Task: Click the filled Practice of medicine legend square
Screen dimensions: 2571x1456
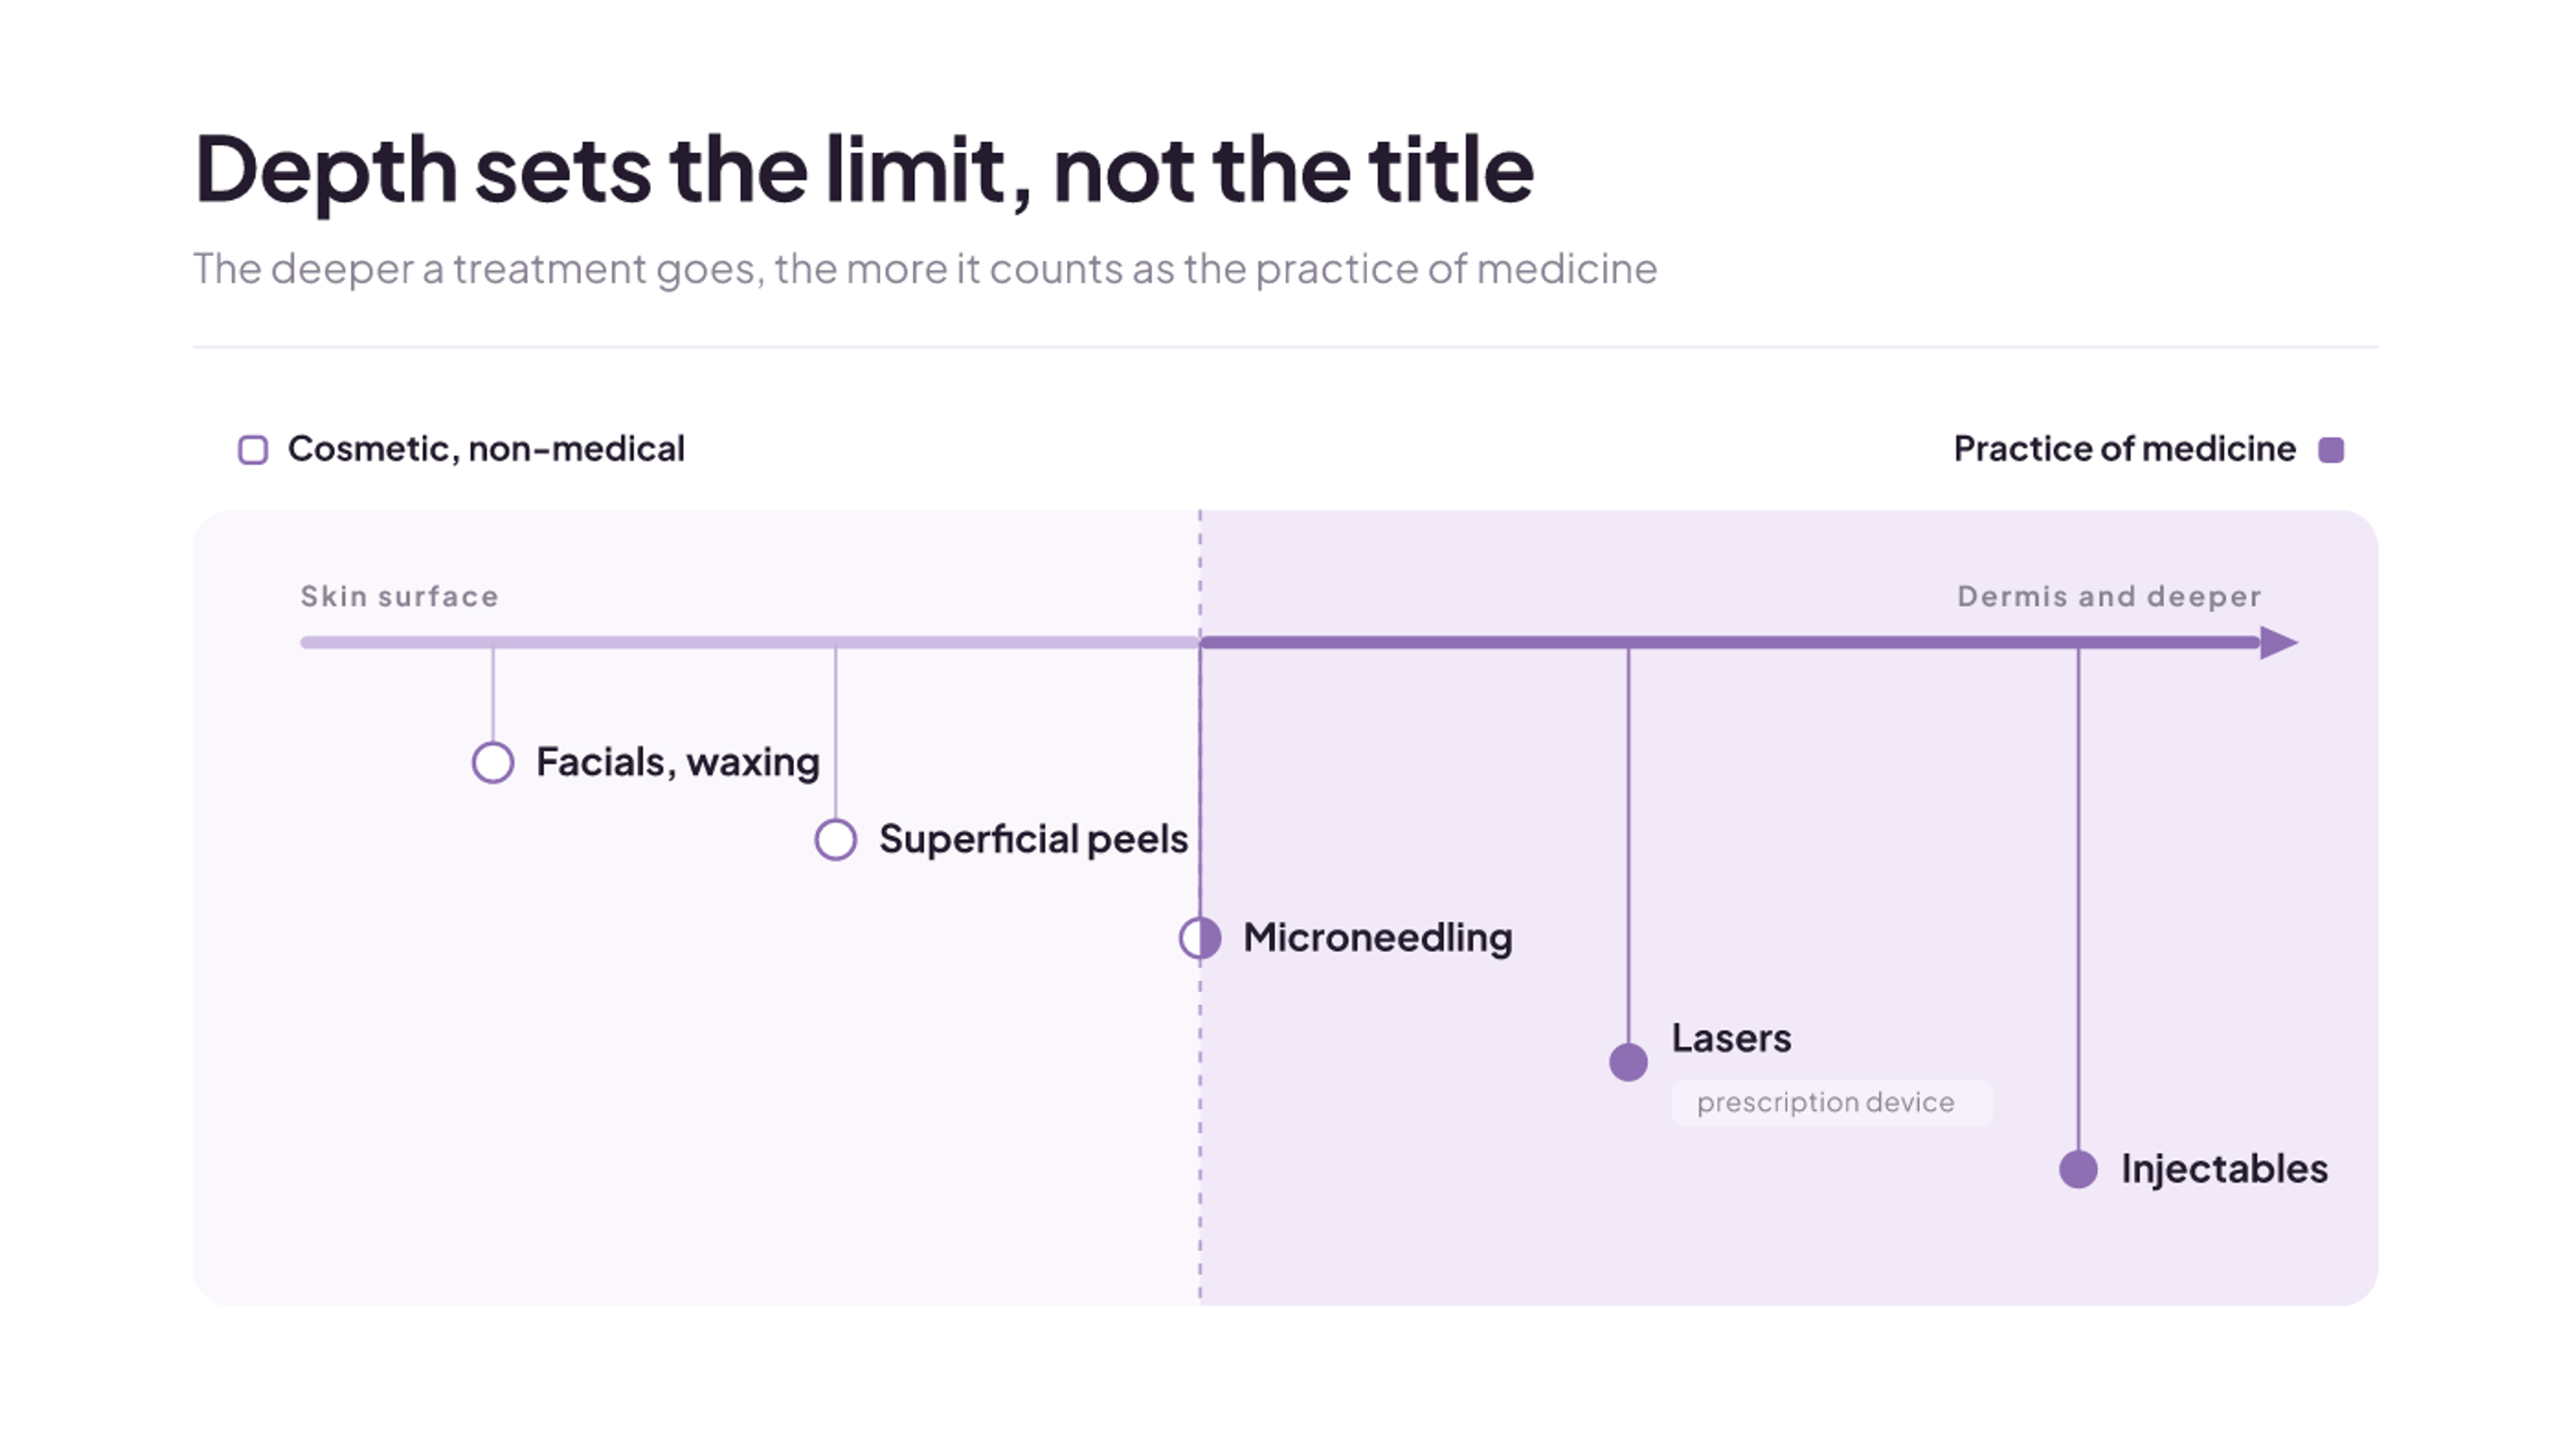Action: (2331, 450)
